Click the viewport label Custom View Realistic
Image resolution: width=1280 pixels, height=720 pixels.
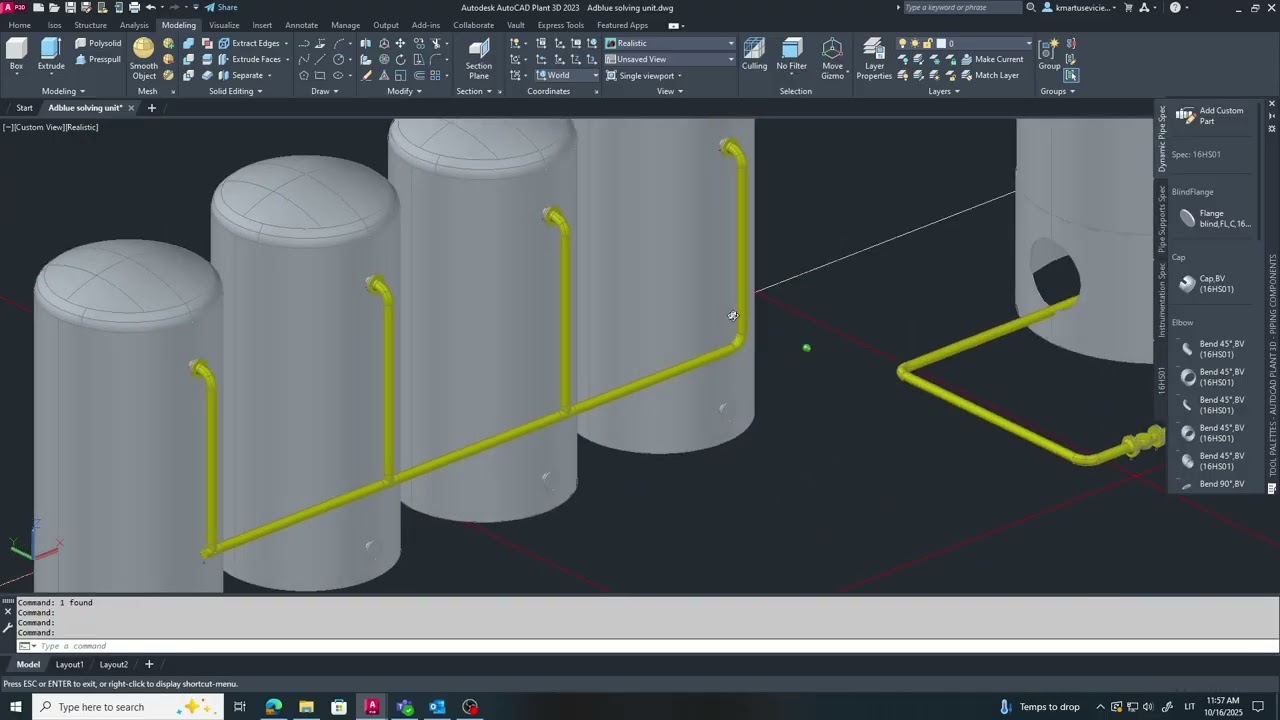[x=50, y=127]
